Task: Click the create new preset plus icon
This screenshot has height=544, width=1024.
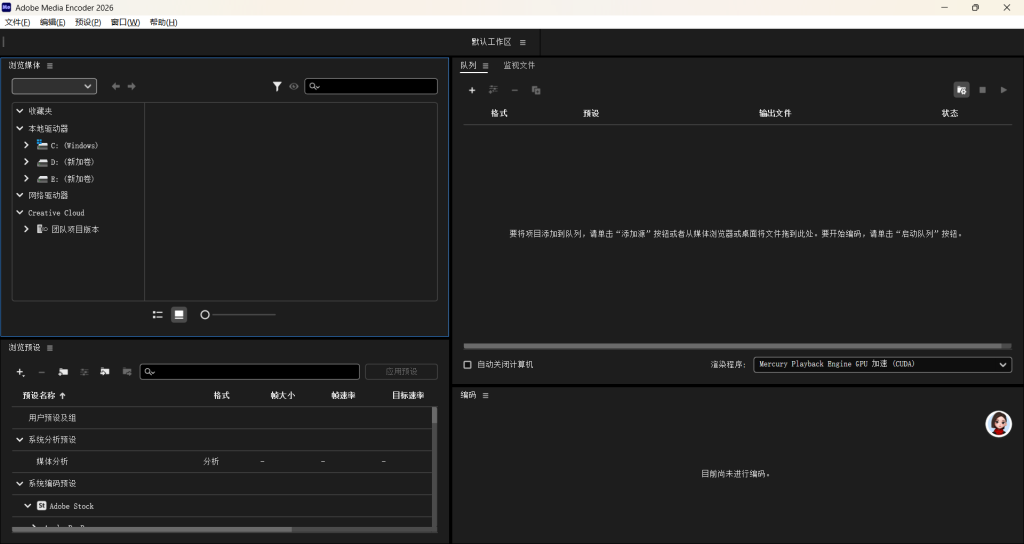Action: [20, 372]
